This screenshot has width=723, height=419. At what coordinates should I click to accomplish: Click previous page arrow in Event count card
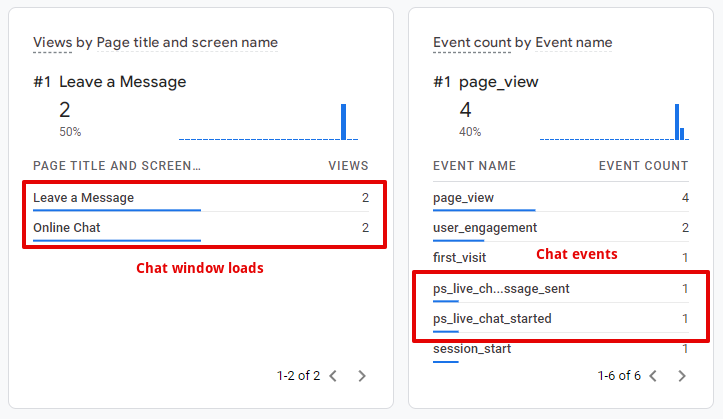pos(653,376)
